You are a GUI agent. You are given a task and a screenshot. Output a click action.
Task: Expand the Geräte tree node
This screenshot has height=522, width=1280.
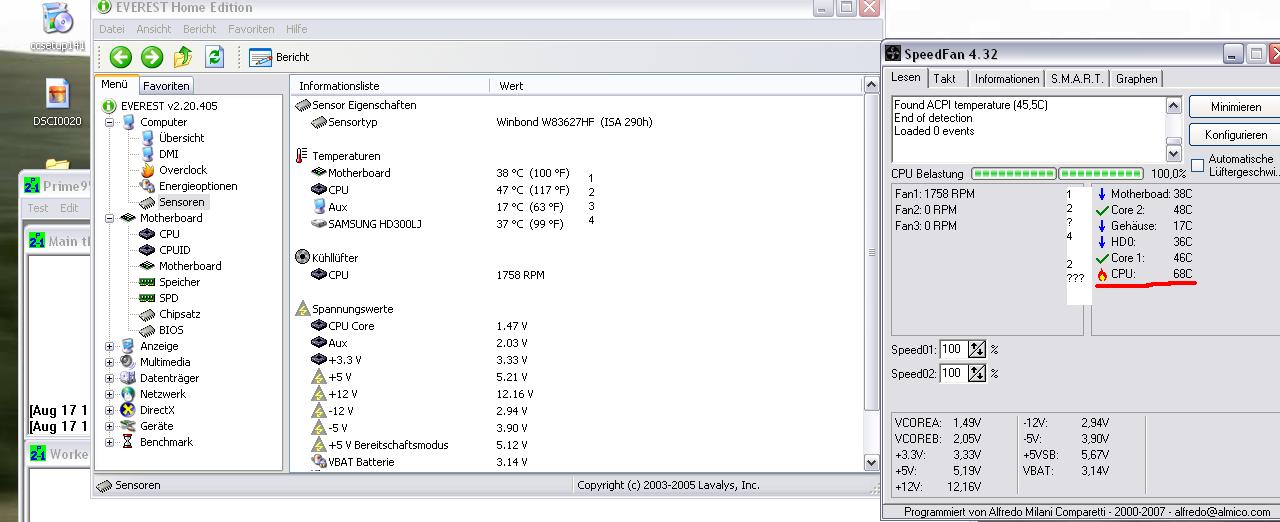[x=110, y=426]
